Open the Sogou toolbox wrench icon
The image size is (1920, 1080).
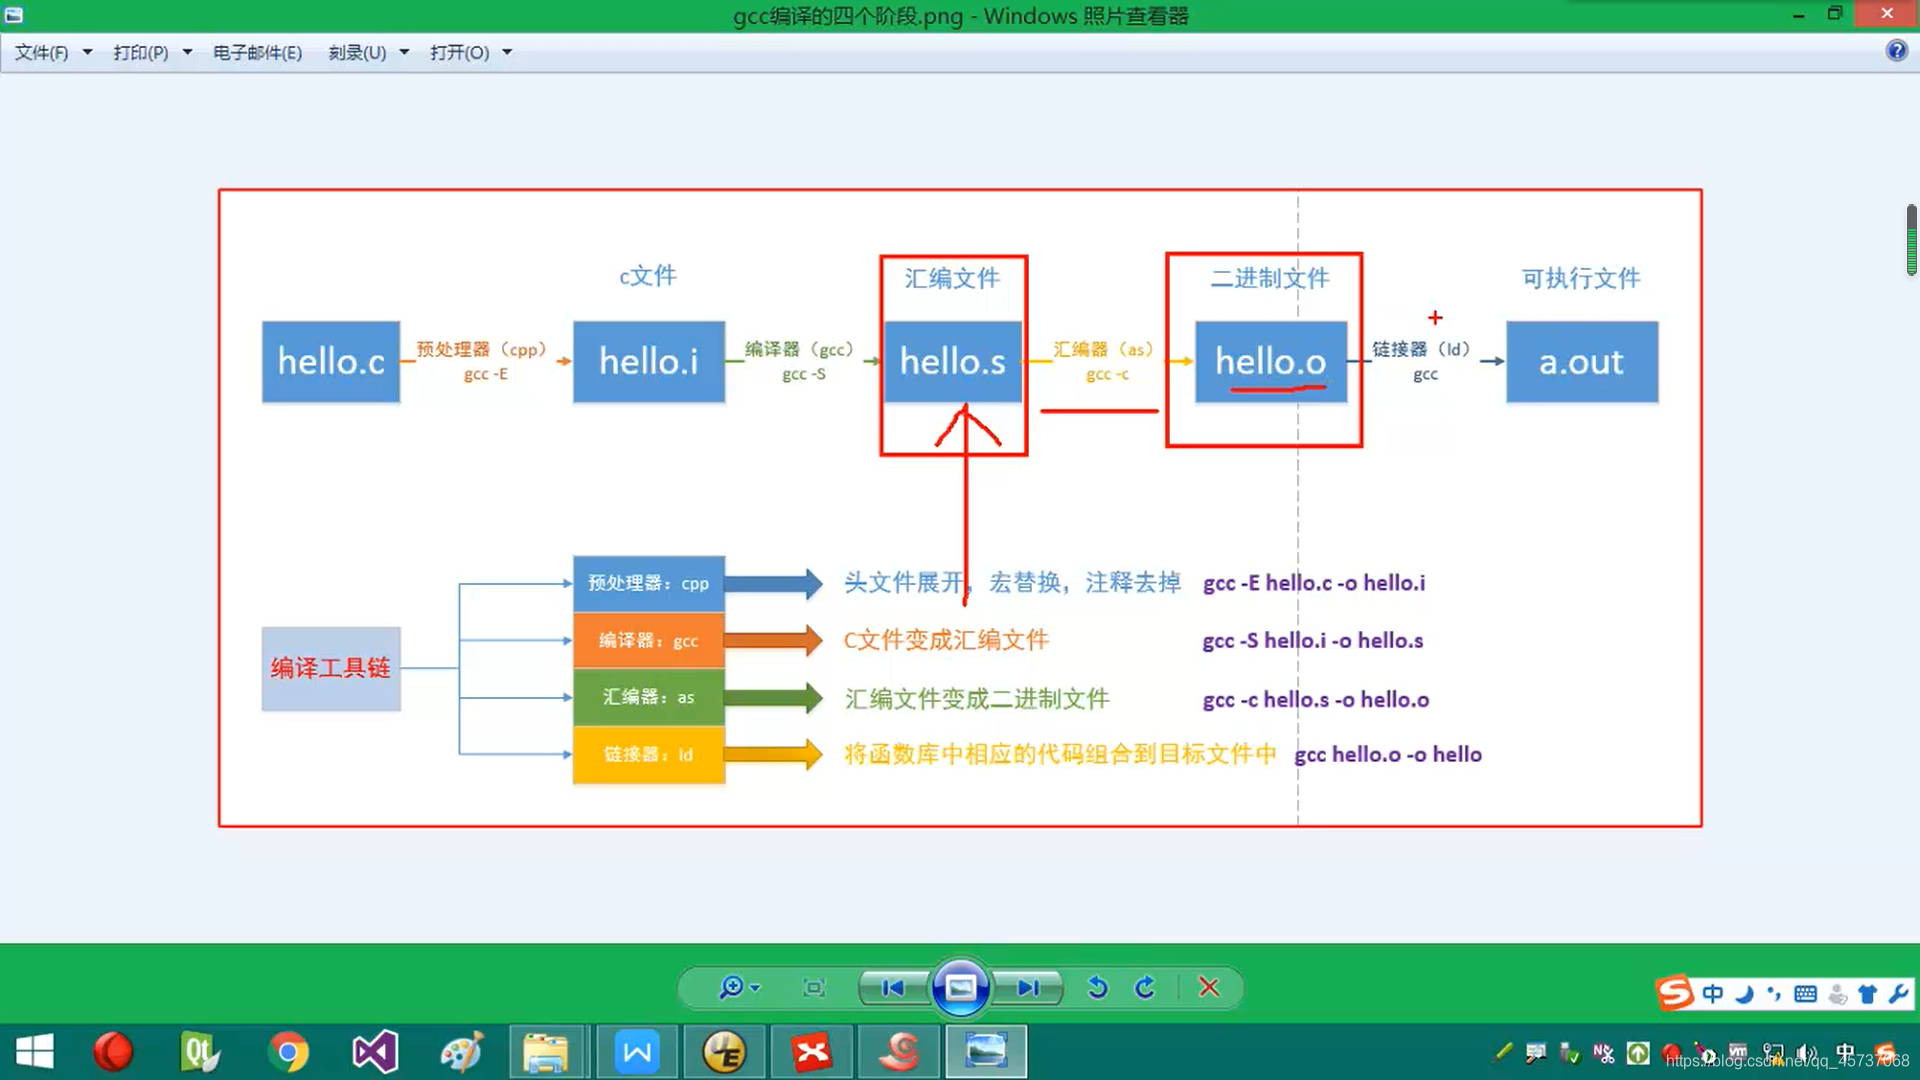[x=1898, y=994]
